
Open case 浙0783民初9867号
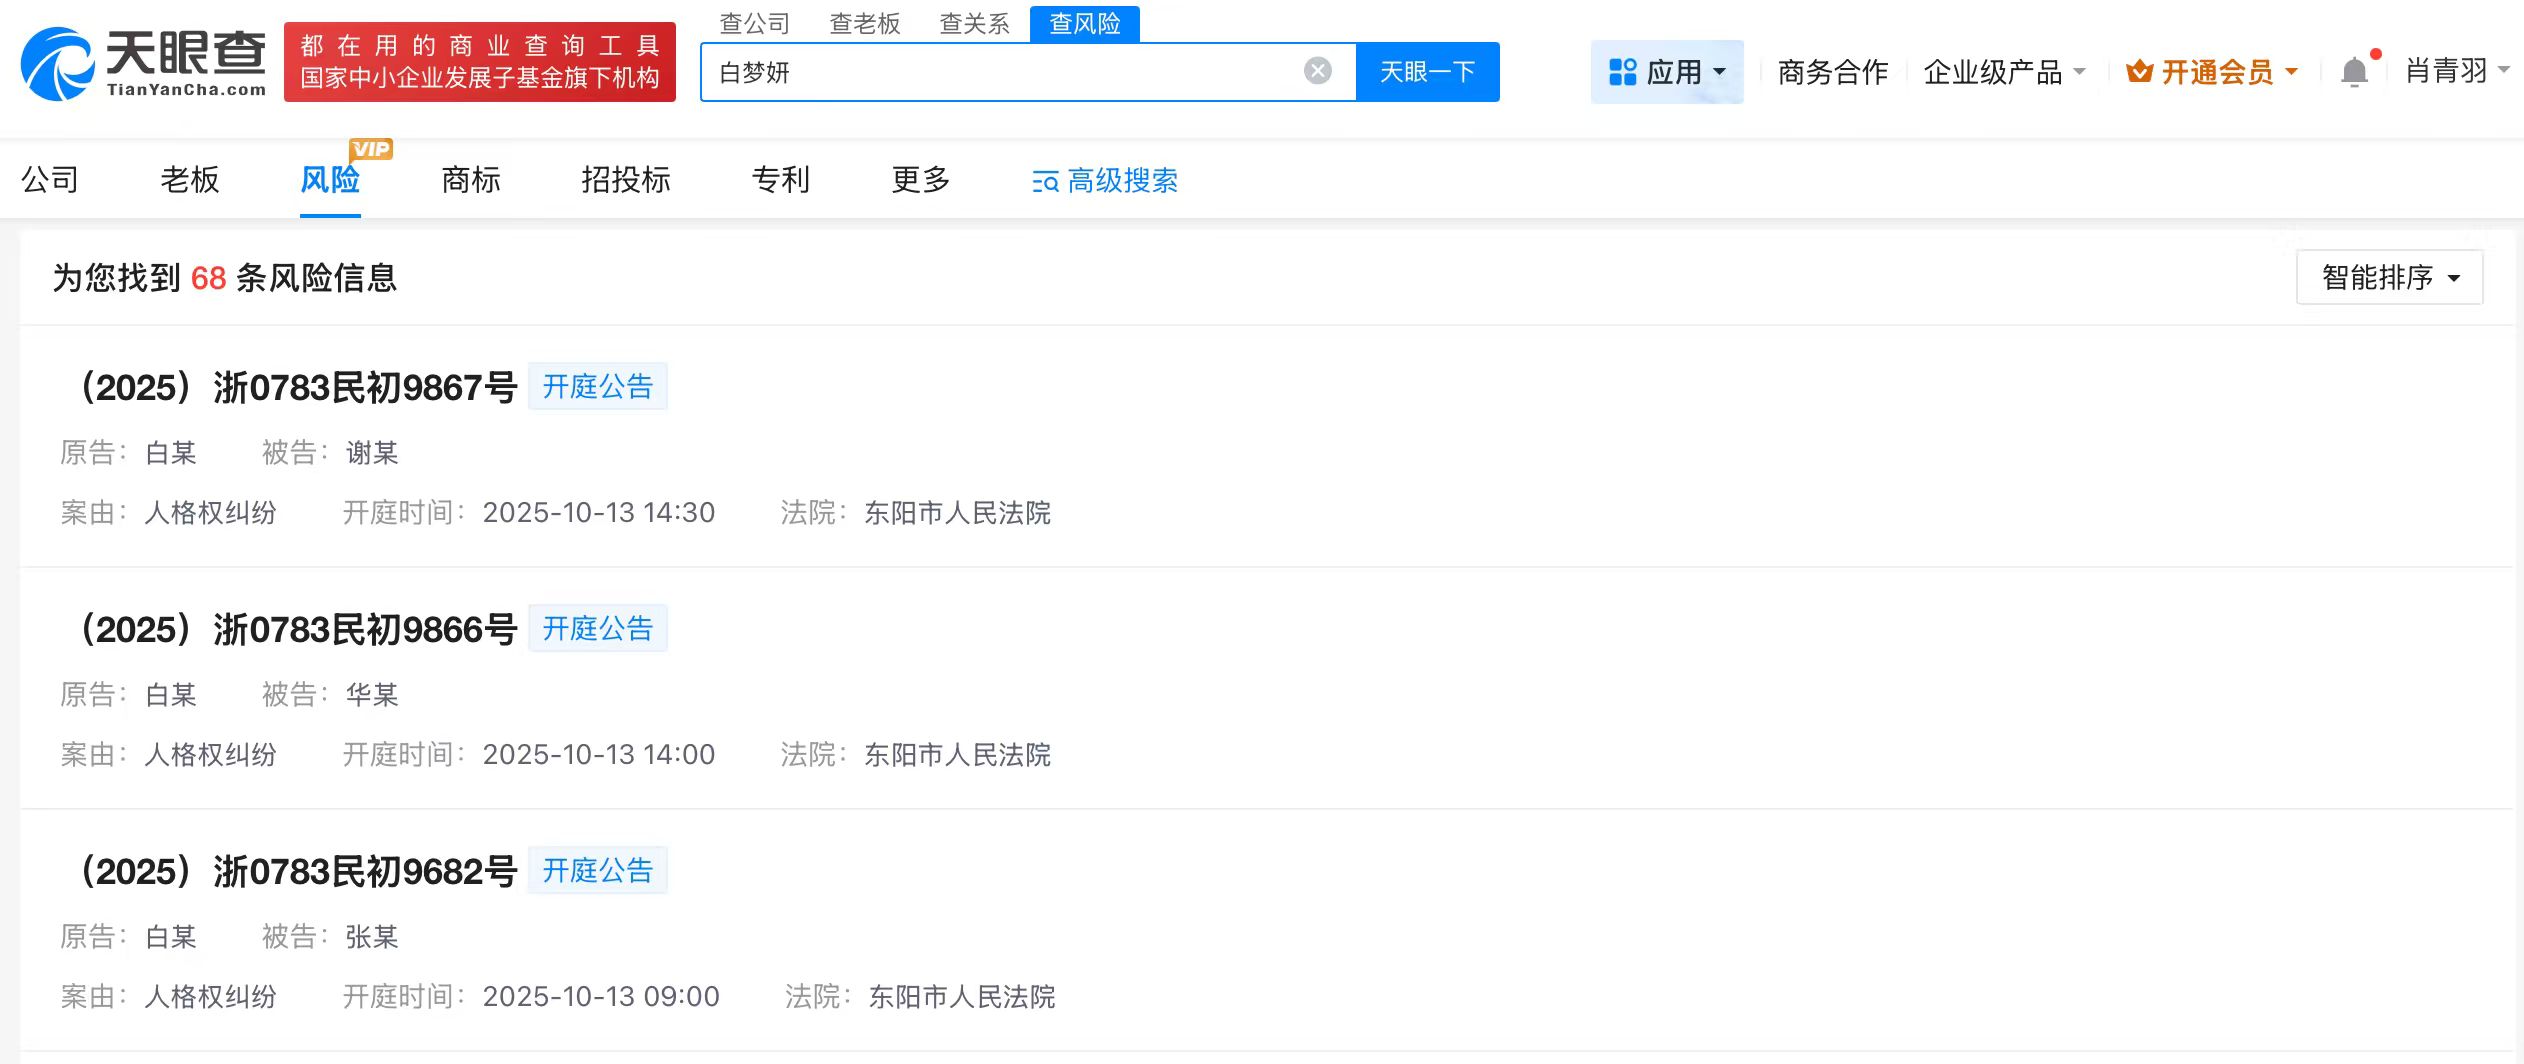coord(298,388)
